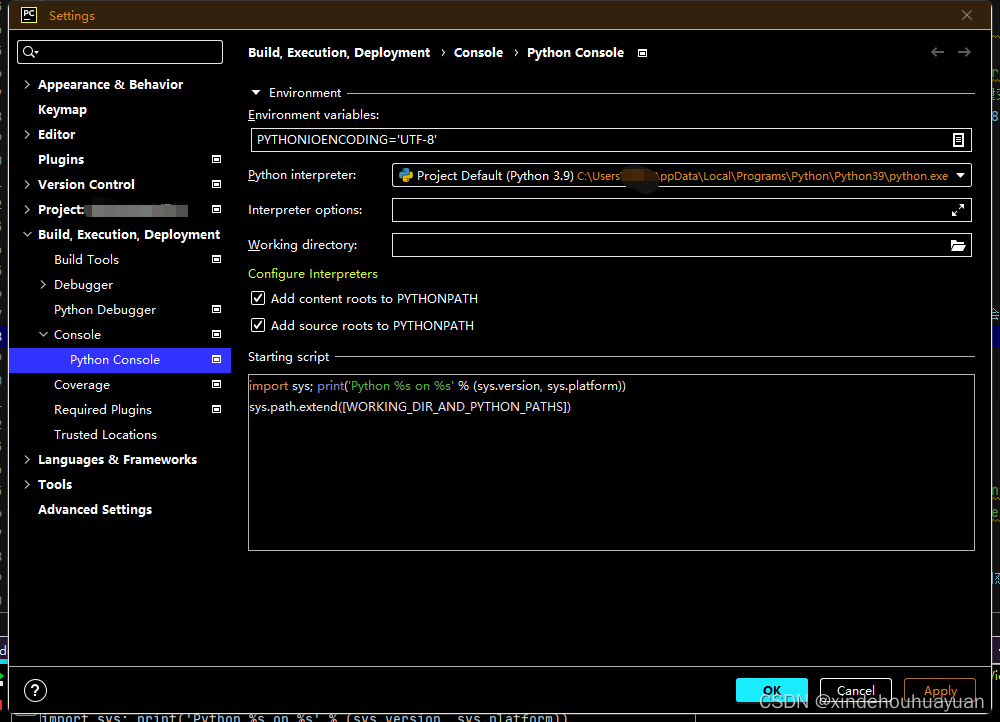
Task: Expand the Interpreter options field
Action: [957, 210]
